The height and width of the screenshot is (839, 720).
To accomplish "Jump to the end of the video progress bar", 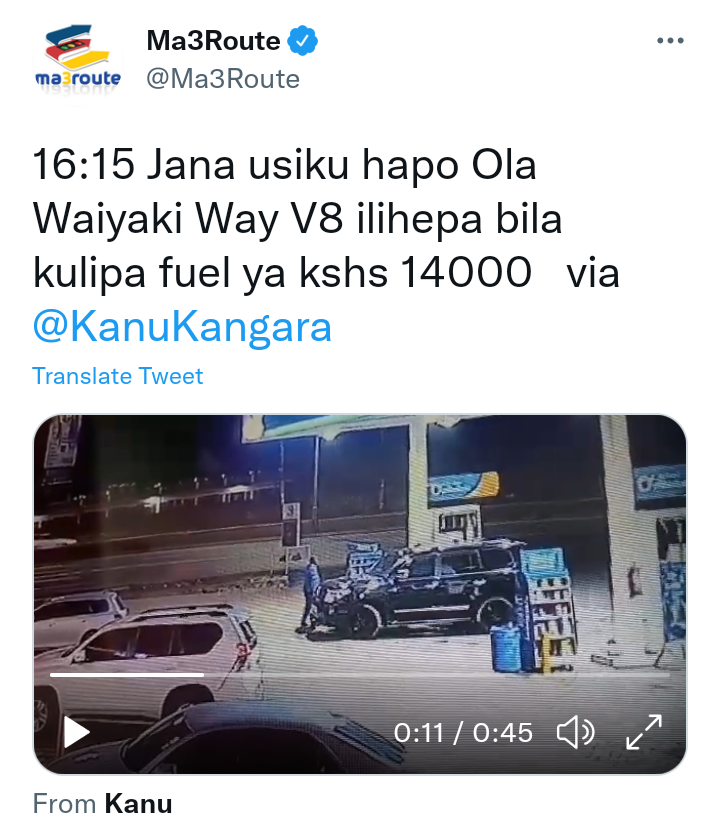I will (x=668, y=675).
